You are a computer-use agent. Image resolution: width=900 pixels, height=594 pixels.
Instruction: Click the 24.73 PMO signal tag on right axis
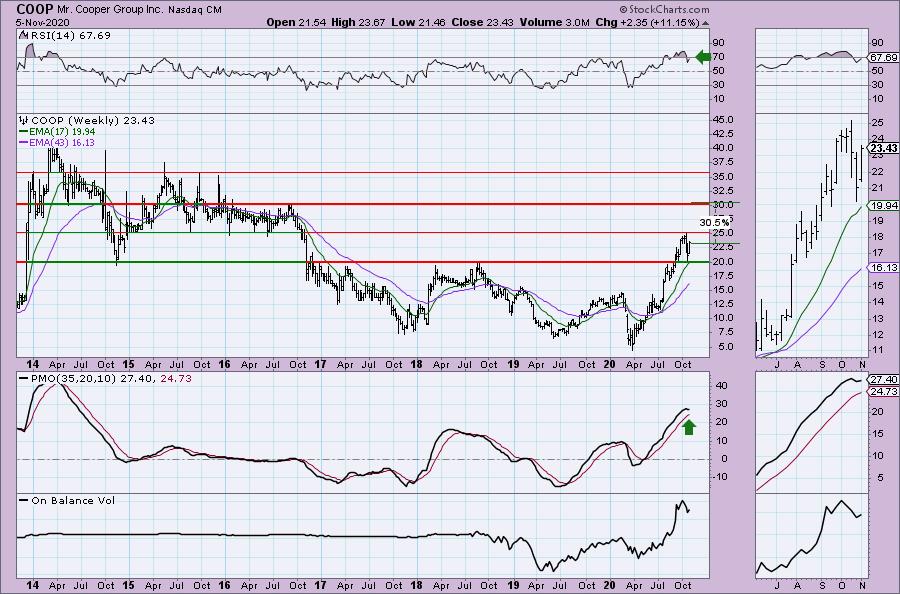[883, 391]
